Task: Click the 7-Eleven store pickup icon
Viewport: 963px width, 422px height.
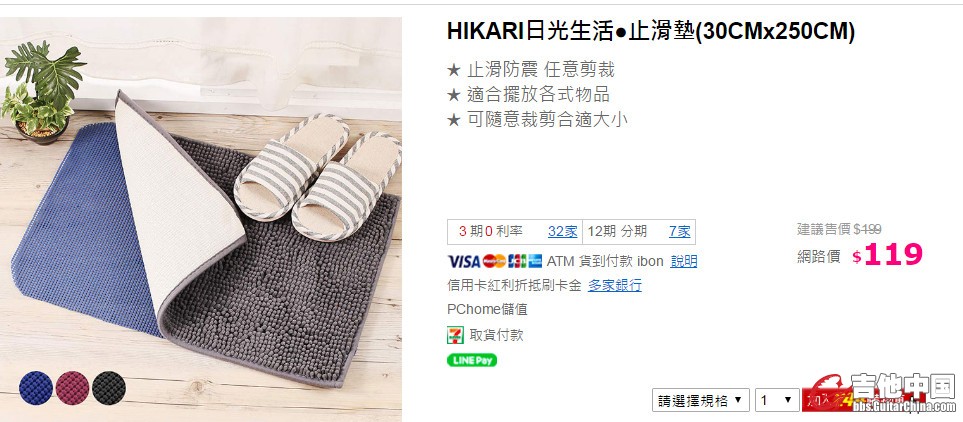Action: click(455, 335)
